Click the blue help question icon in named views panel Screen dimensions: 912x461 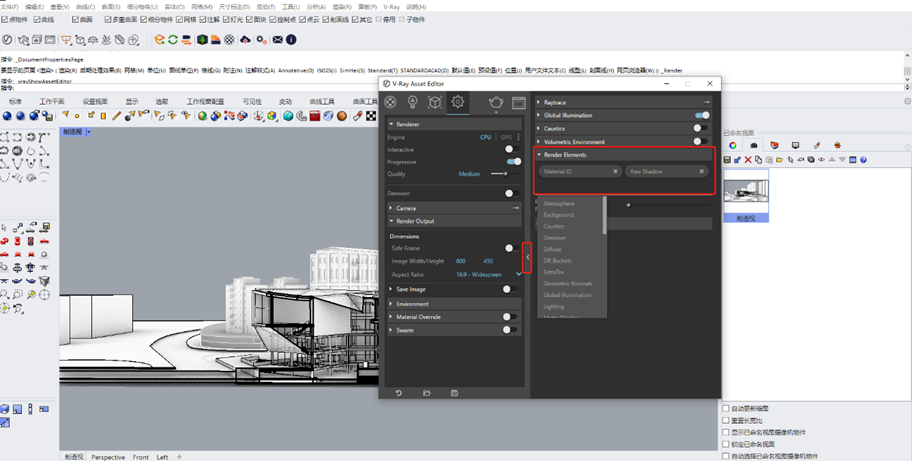(863, 160)
